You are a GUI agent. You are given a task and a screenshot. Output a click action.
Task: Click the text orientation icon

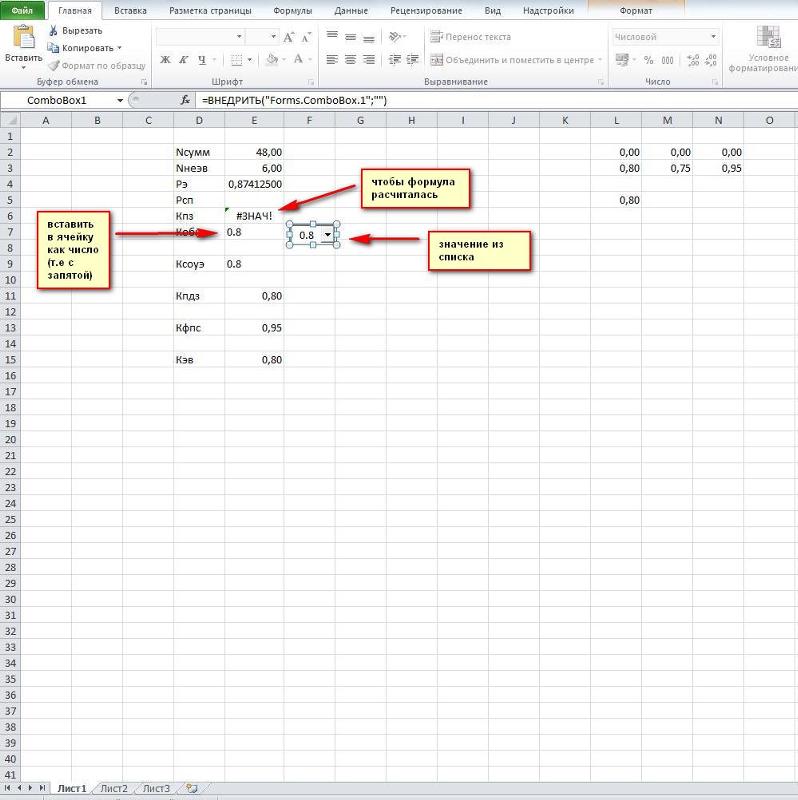coord(395,36)
